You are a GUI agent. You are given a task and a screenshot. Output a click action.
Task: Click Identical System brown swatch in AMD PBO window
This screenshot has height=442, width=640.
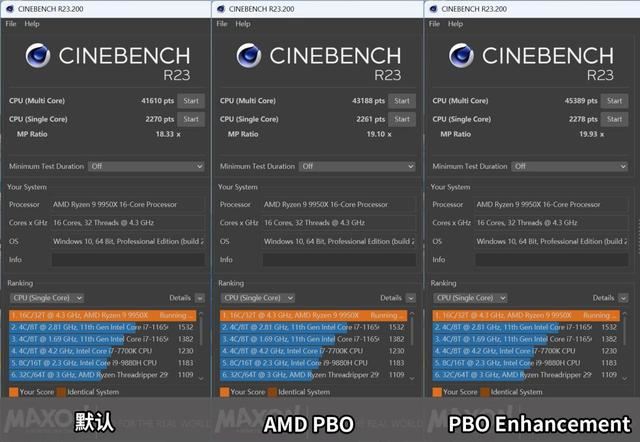pyautogui.click(x=272, y=392)
